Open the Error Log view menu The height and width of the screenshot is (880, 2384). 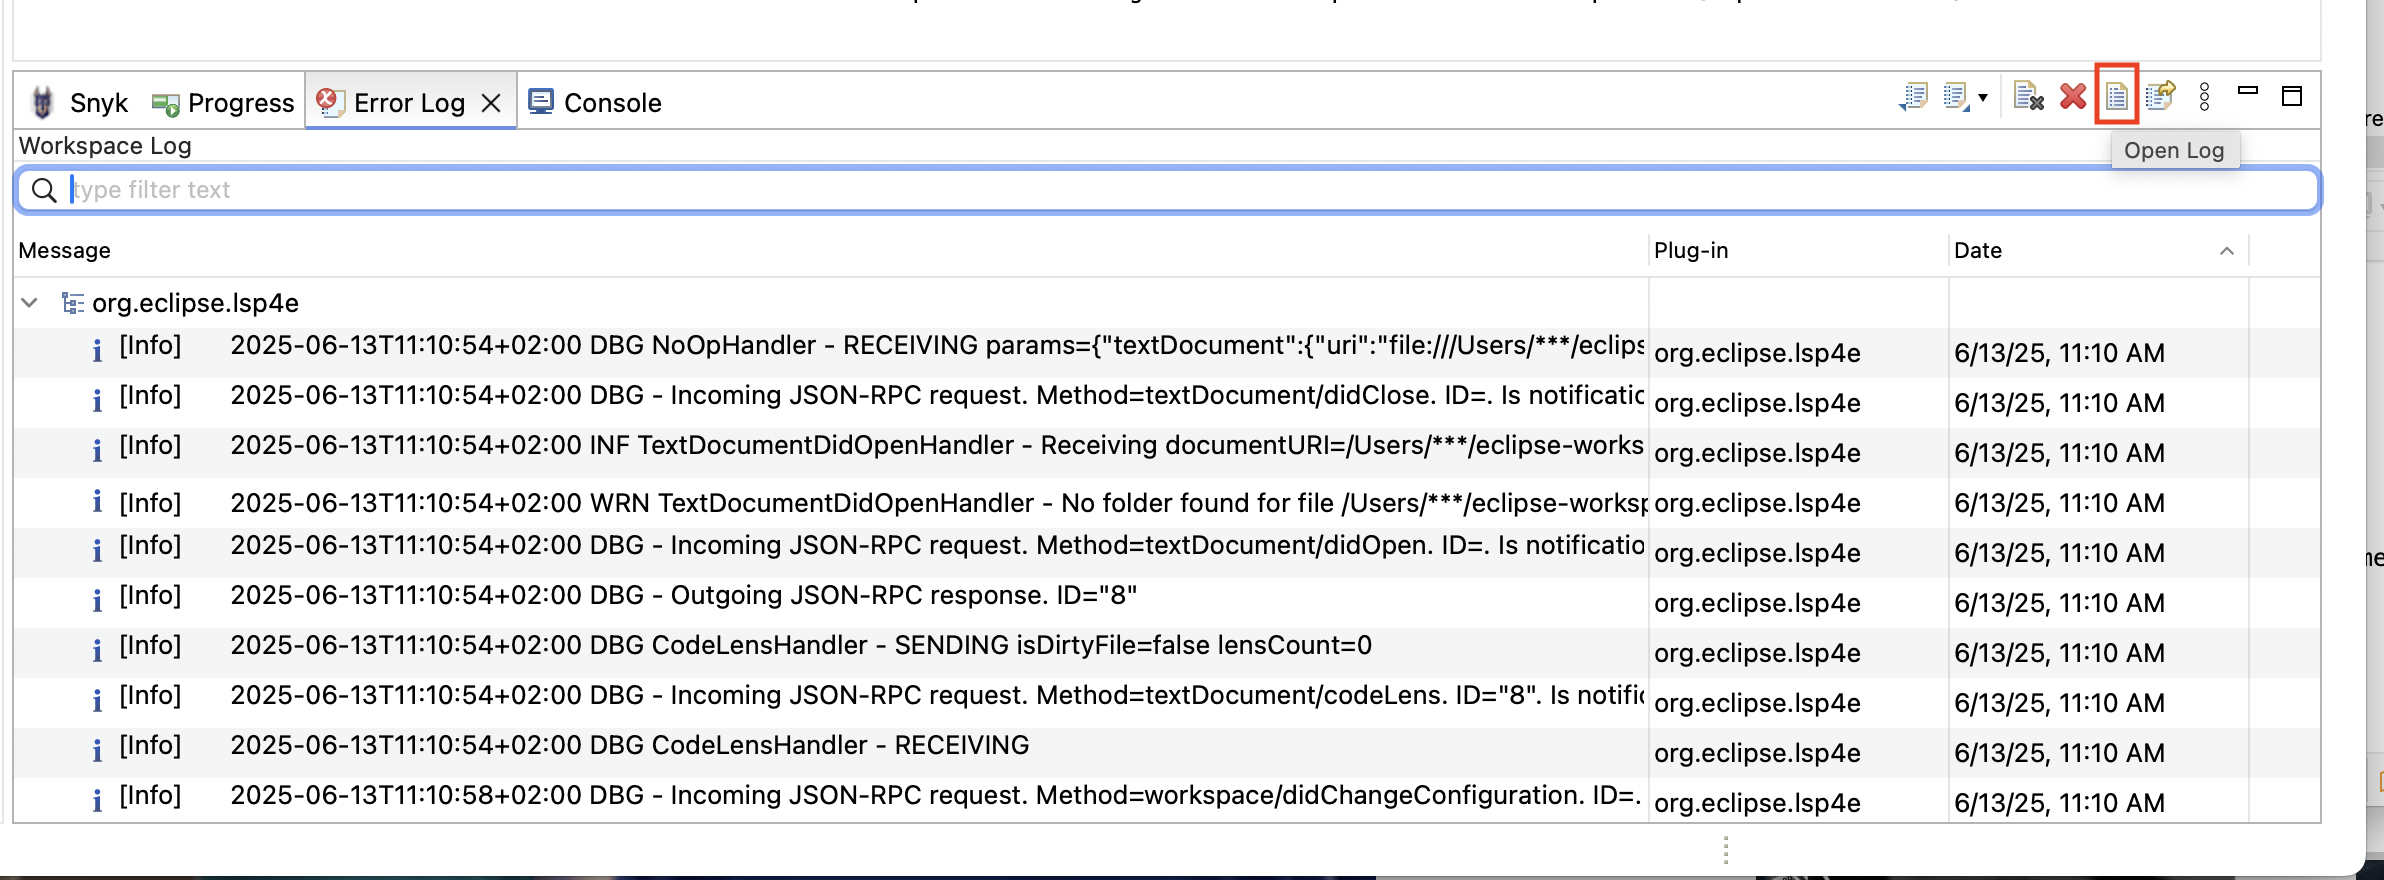click(2204, 97)
